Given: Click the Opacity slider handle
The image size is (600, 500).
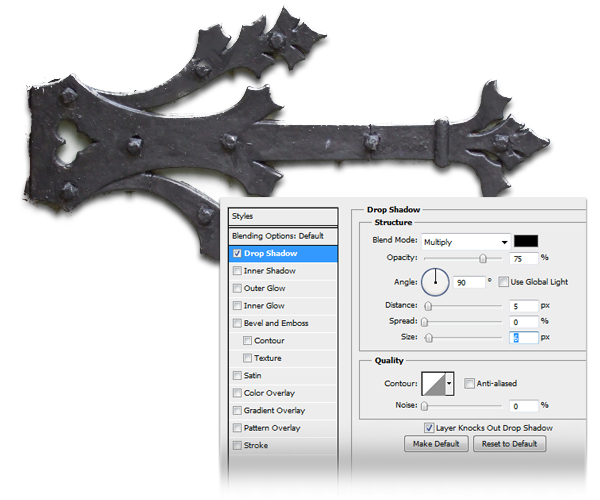Looking at the screenshot, I should point(483,259).
